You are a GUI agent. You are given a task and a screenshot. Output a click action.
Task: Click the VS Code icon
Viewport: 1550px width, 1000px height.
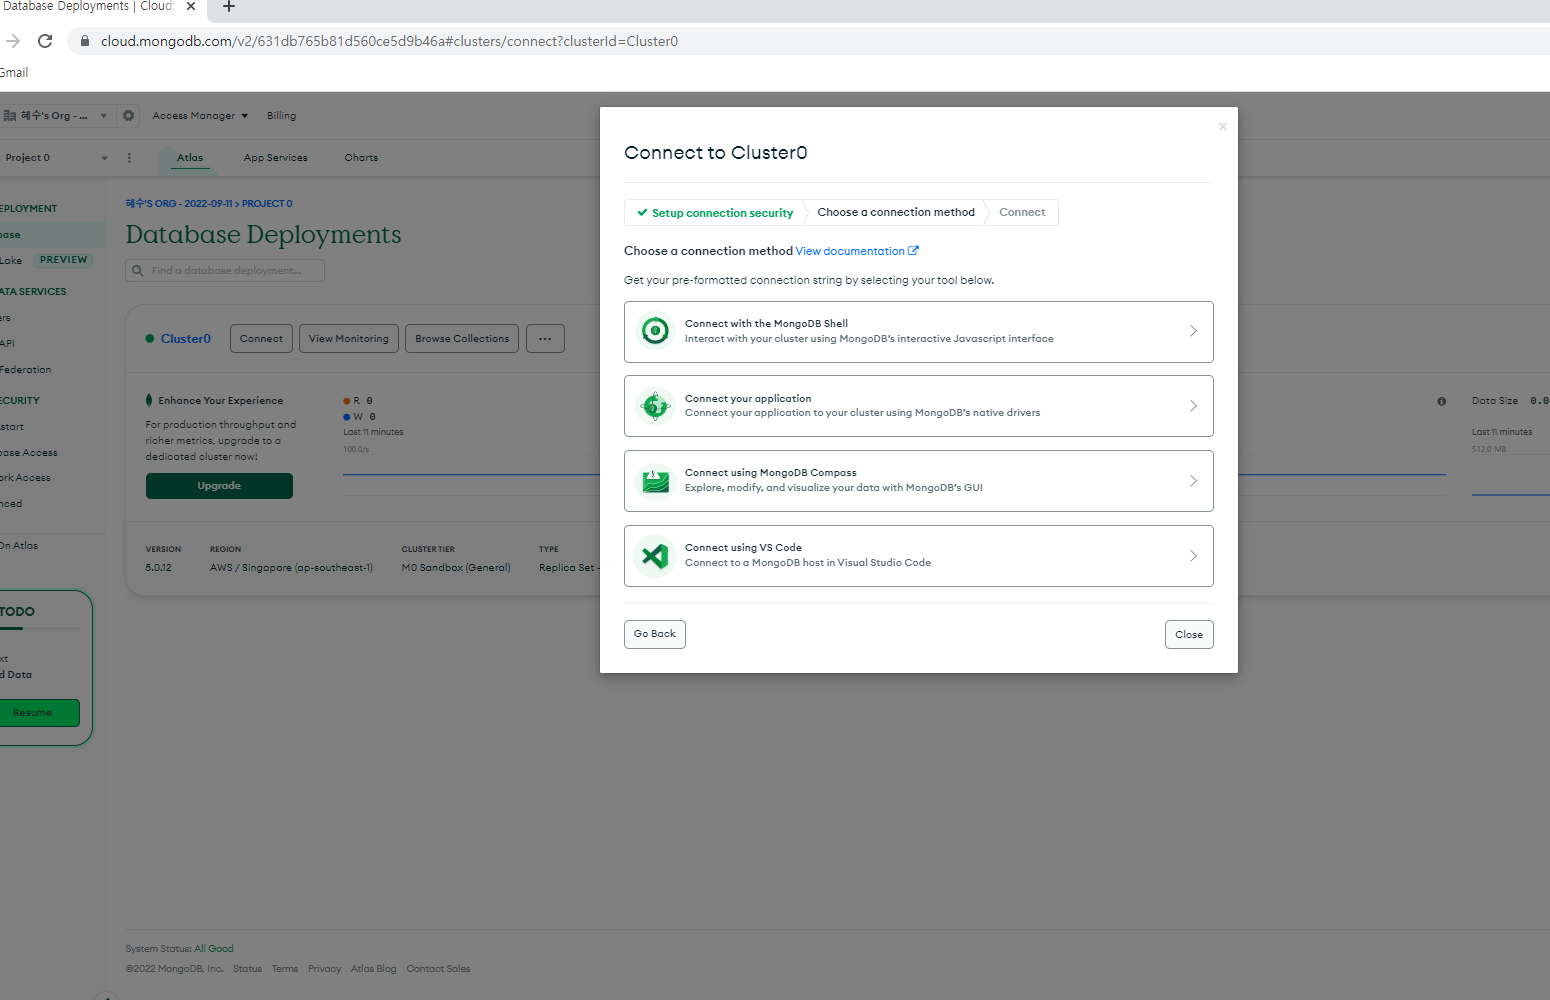(655, 556)
